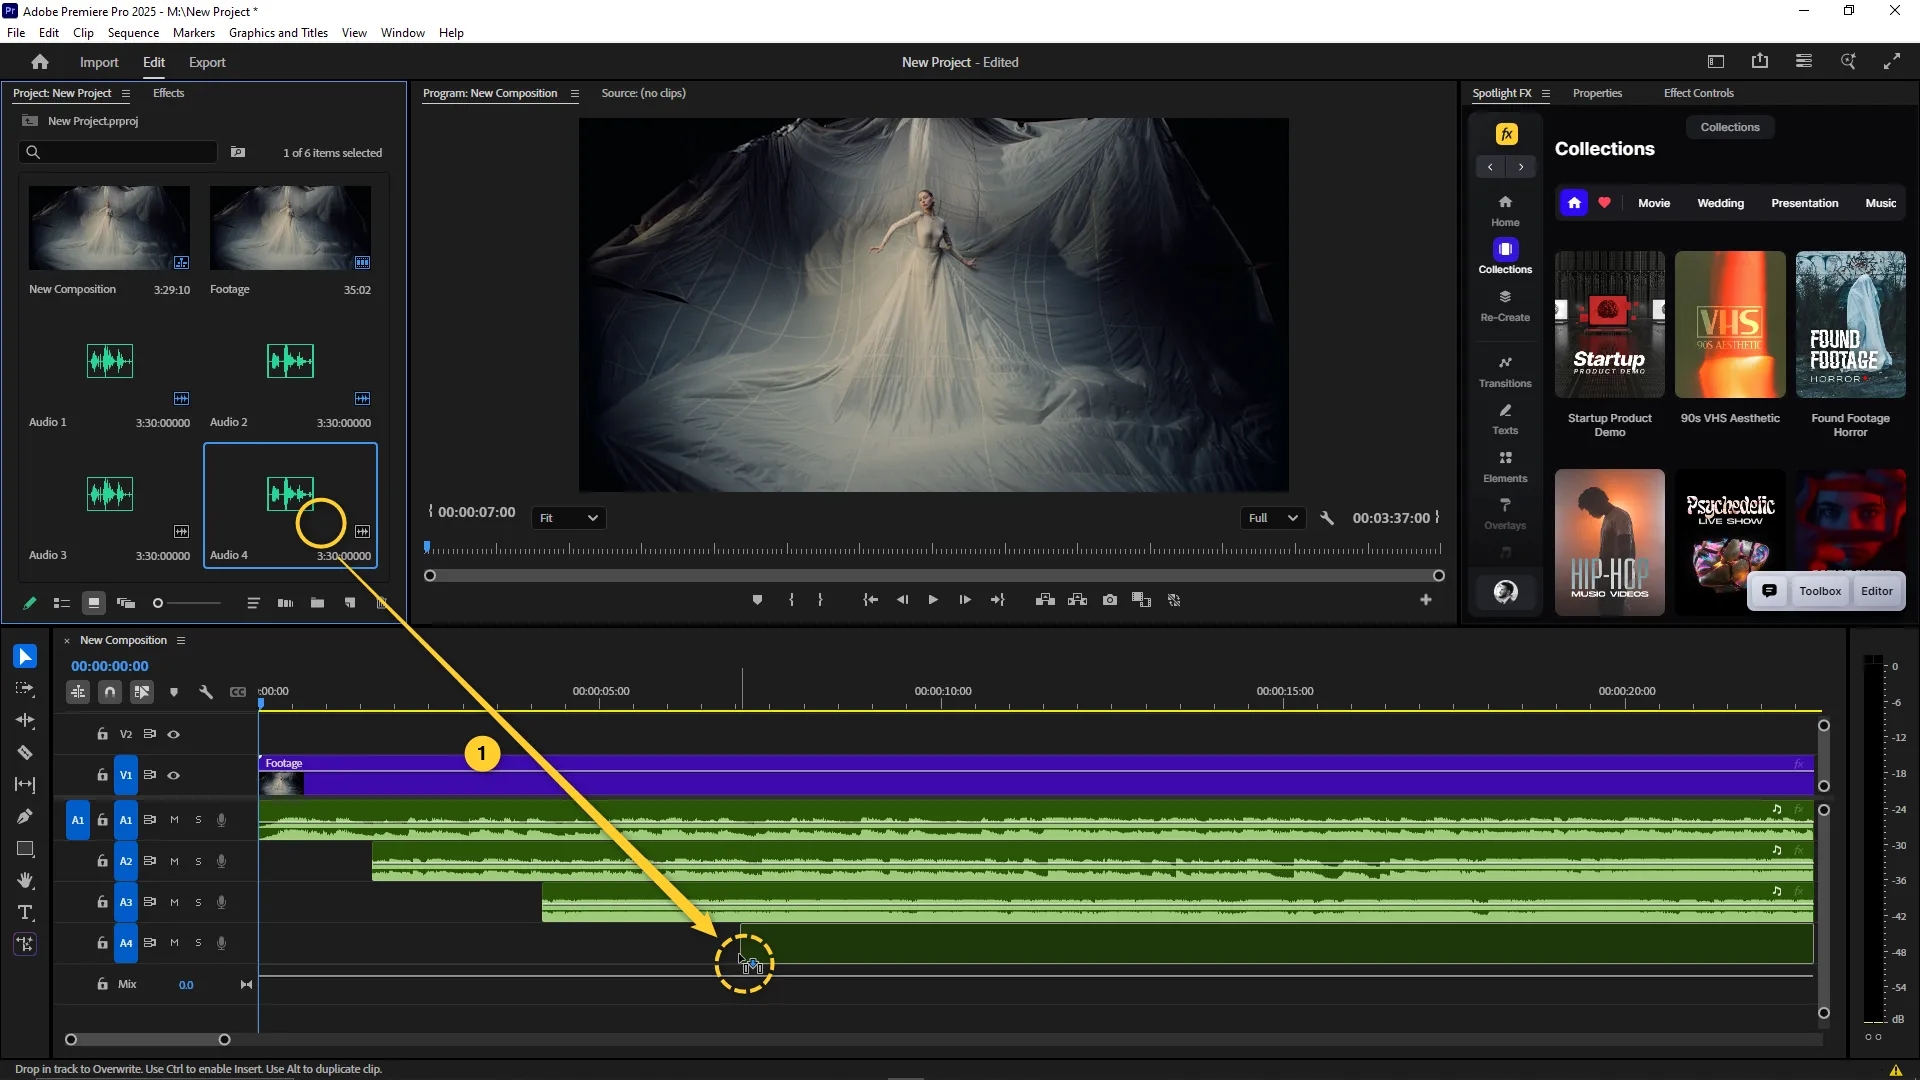Open Spotlight FX Re-Create section
This screenshot has height=1080, width=1920.
click(x=1505, y=306)
